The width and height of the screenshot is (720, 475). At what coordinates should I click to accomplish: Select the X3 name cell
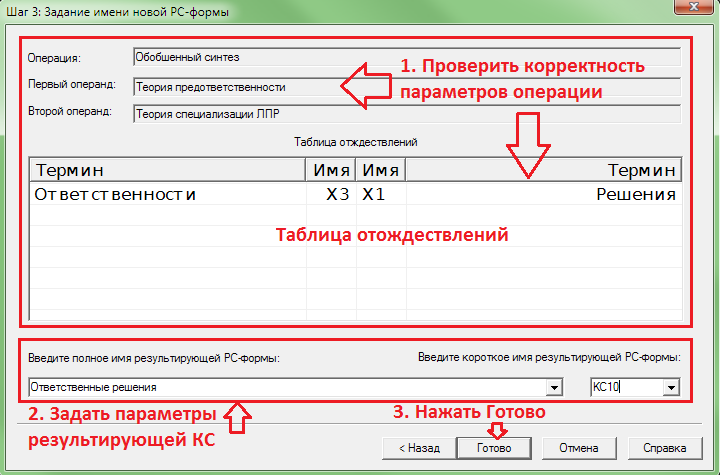(x=331, y=194)
